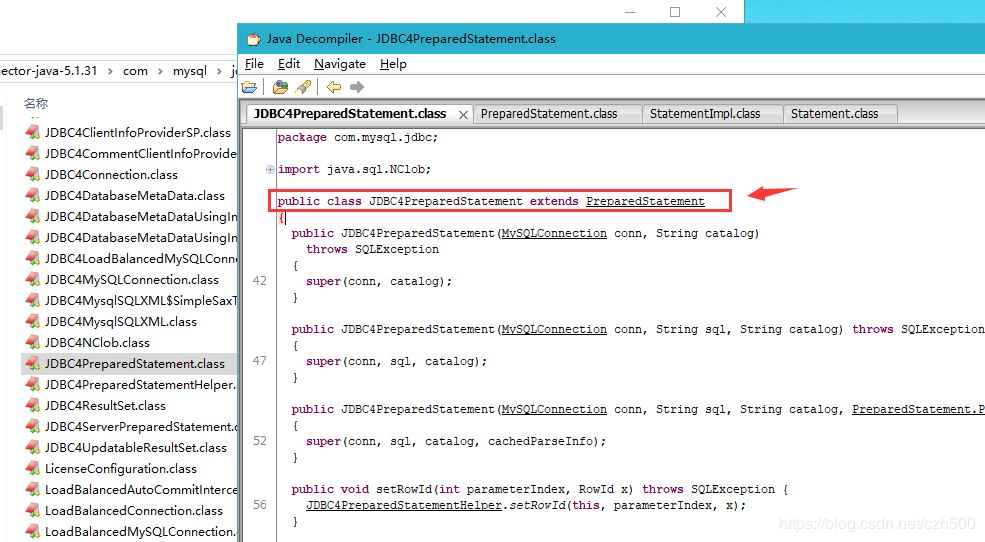Click the icon of JDBC4MysqlSQLXML.class
985x542 pixels.
tap(33, 322)
